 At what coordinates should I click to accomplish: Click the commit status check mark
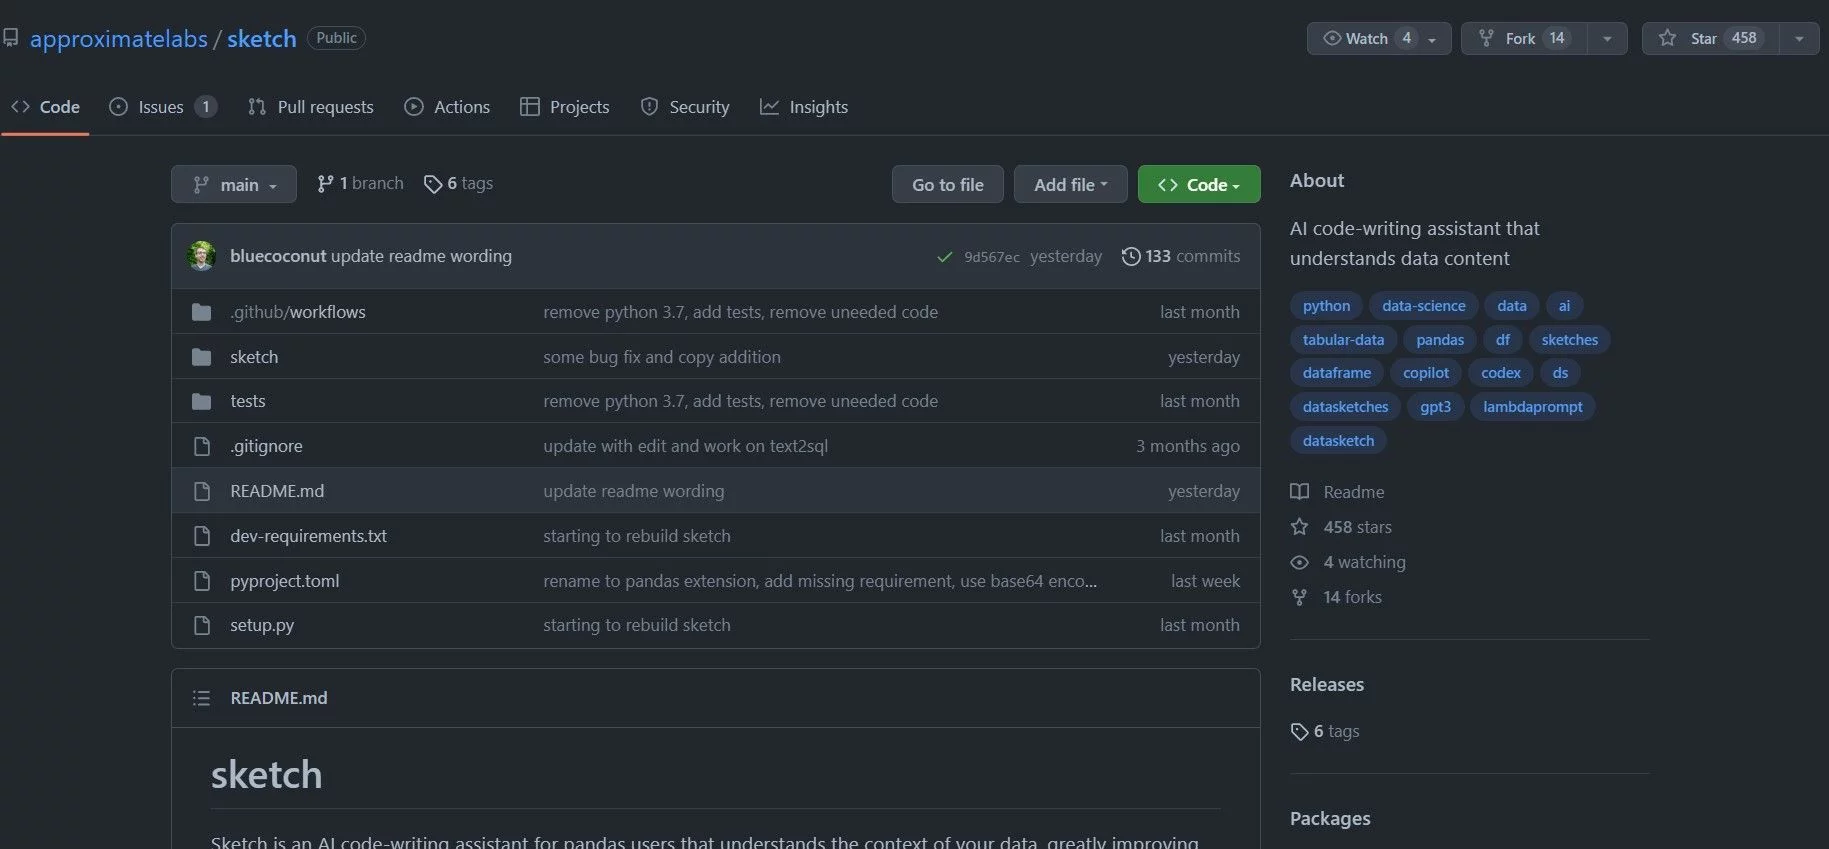coord(944,257)
